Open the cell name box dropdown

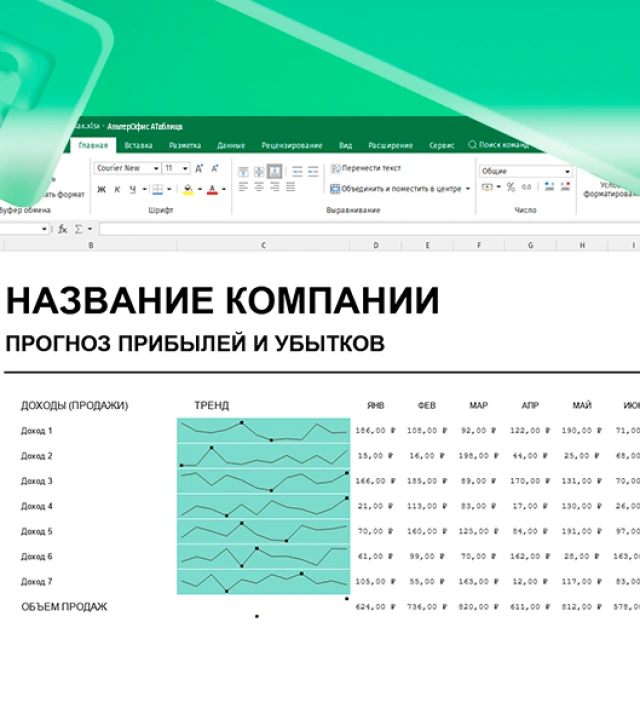(x=44, y=229)
